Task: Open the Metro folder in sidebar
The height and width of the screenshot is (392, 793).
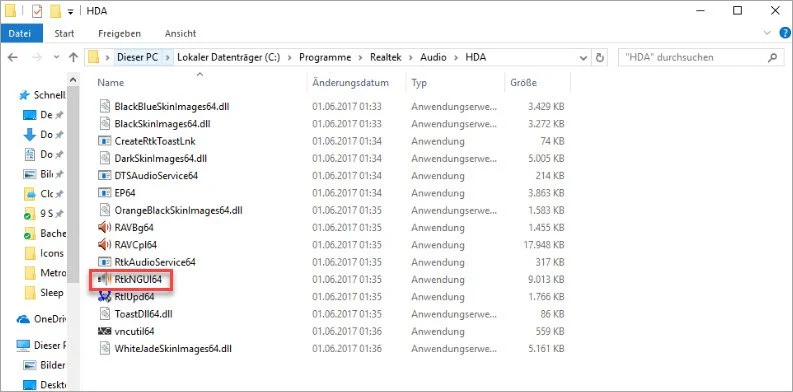Action: pos(46,273)
